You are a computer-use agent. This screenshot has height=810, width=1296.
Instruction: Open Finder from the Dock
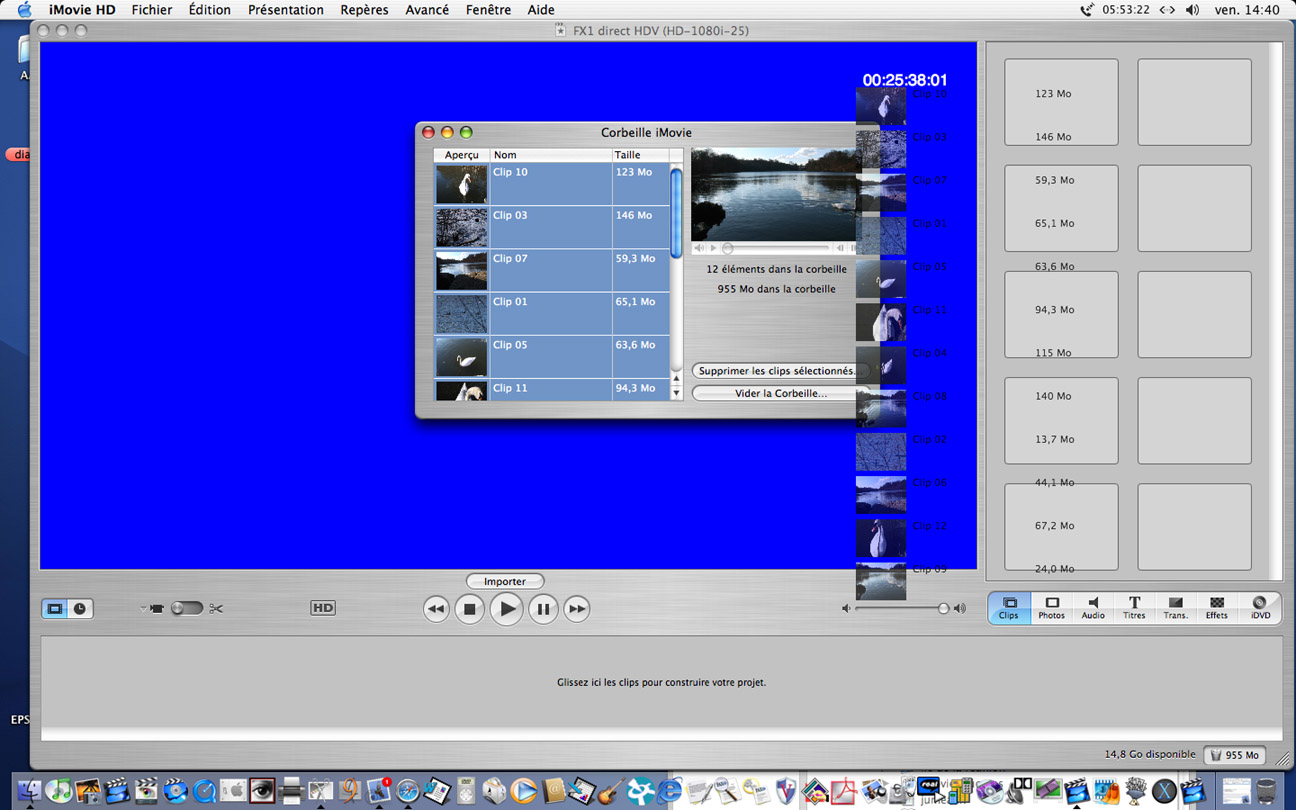(x=29, y=790)
